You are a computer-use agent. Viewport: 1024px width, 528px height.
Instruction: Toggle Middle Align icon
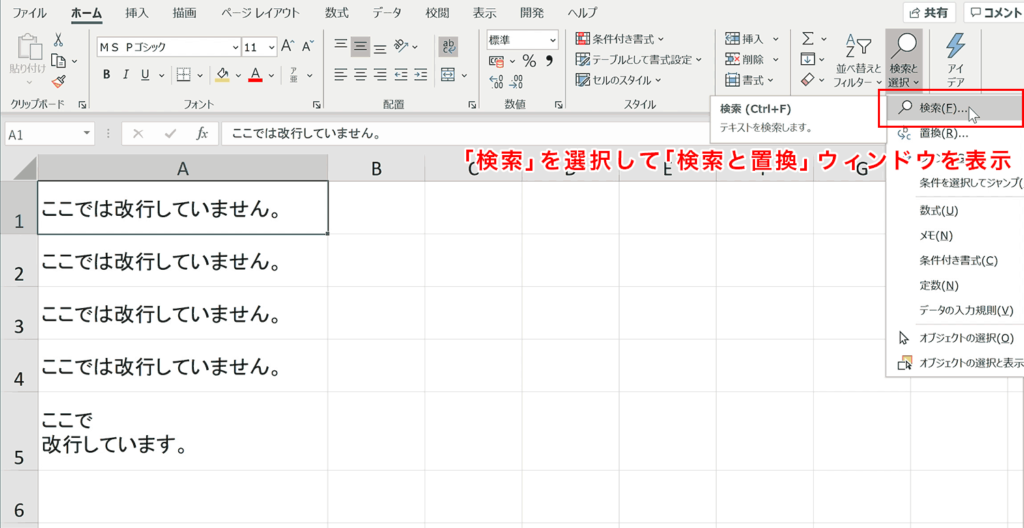(360, 46)
